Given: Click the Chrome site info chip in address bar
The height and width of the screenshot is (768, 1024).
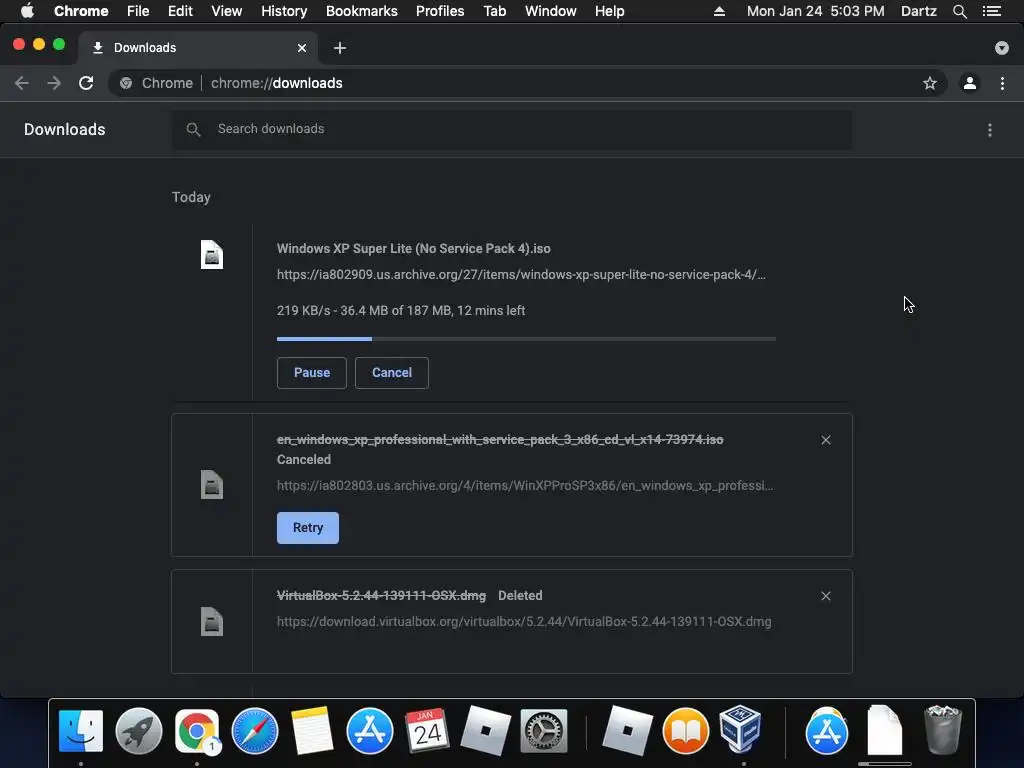Looking at the screenshot, I should pos(157,83).
